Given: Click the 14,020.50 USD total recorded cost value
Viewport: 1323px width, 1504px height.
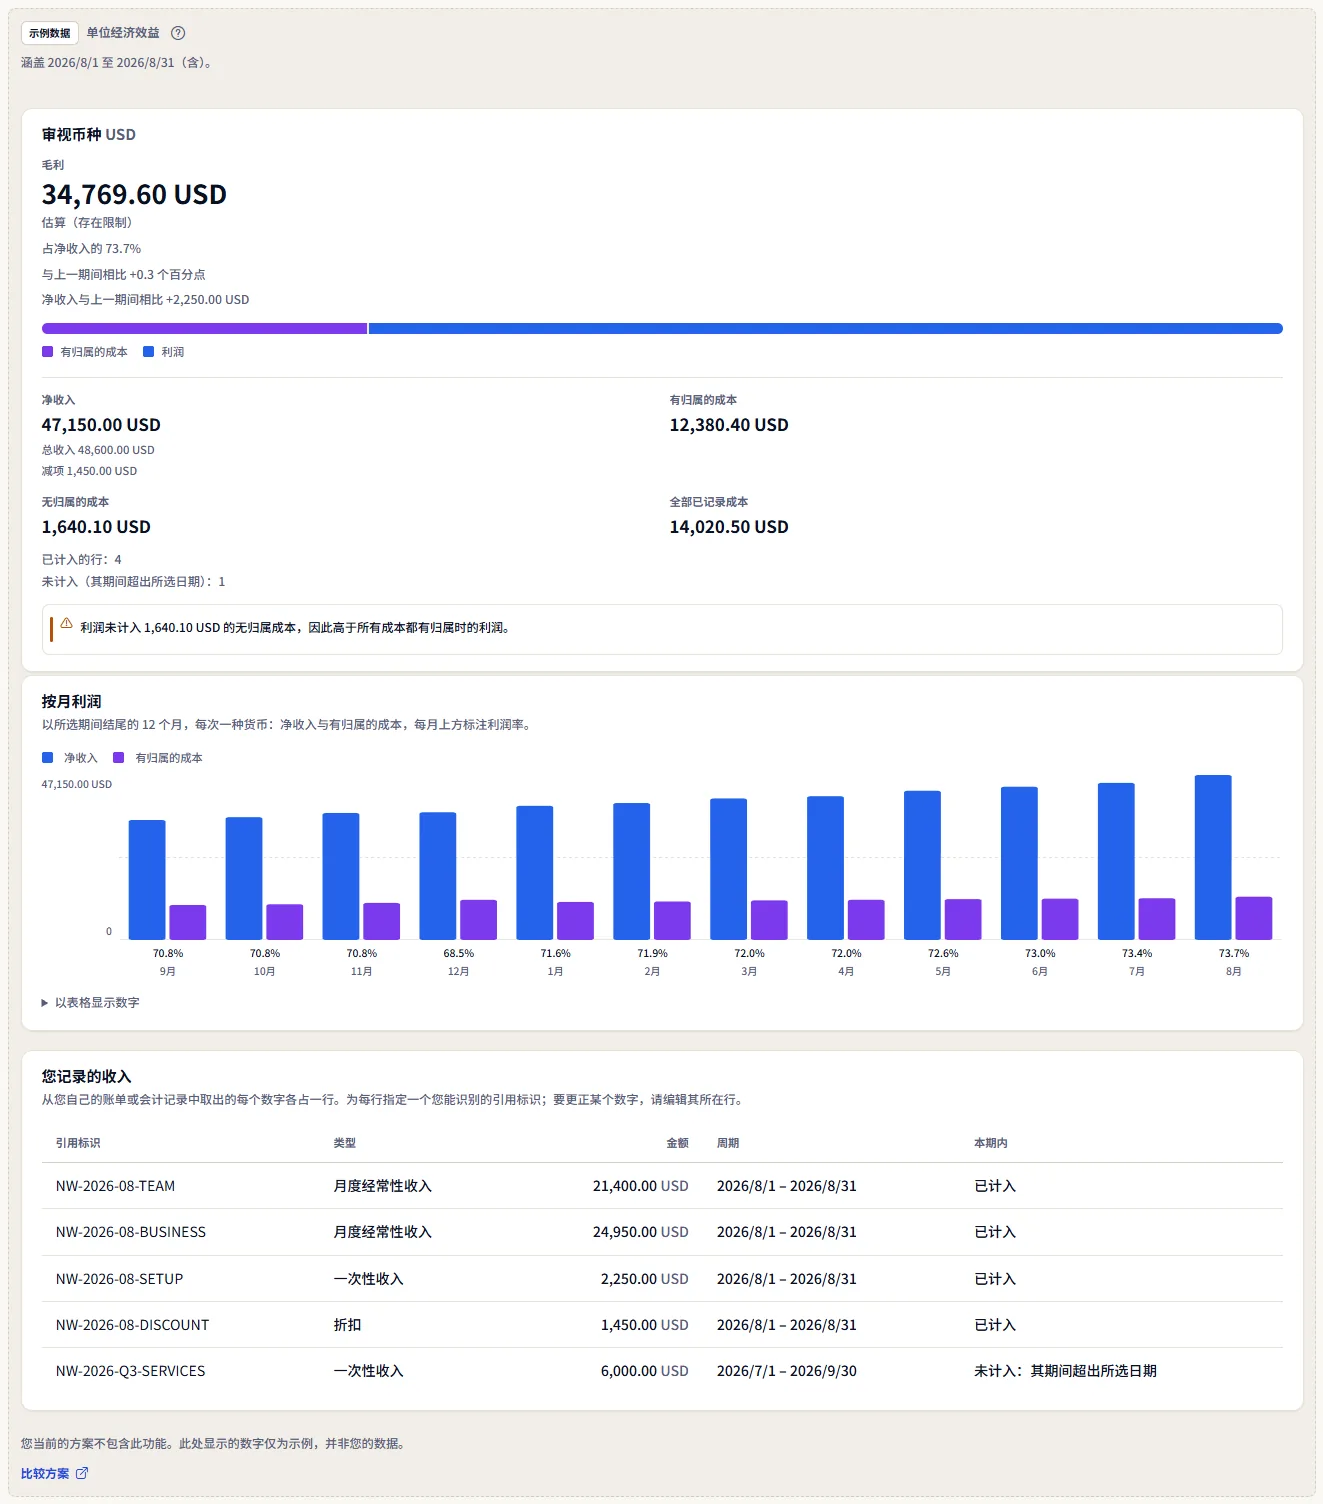Looking at the screenshot, I should coord(729,527).
